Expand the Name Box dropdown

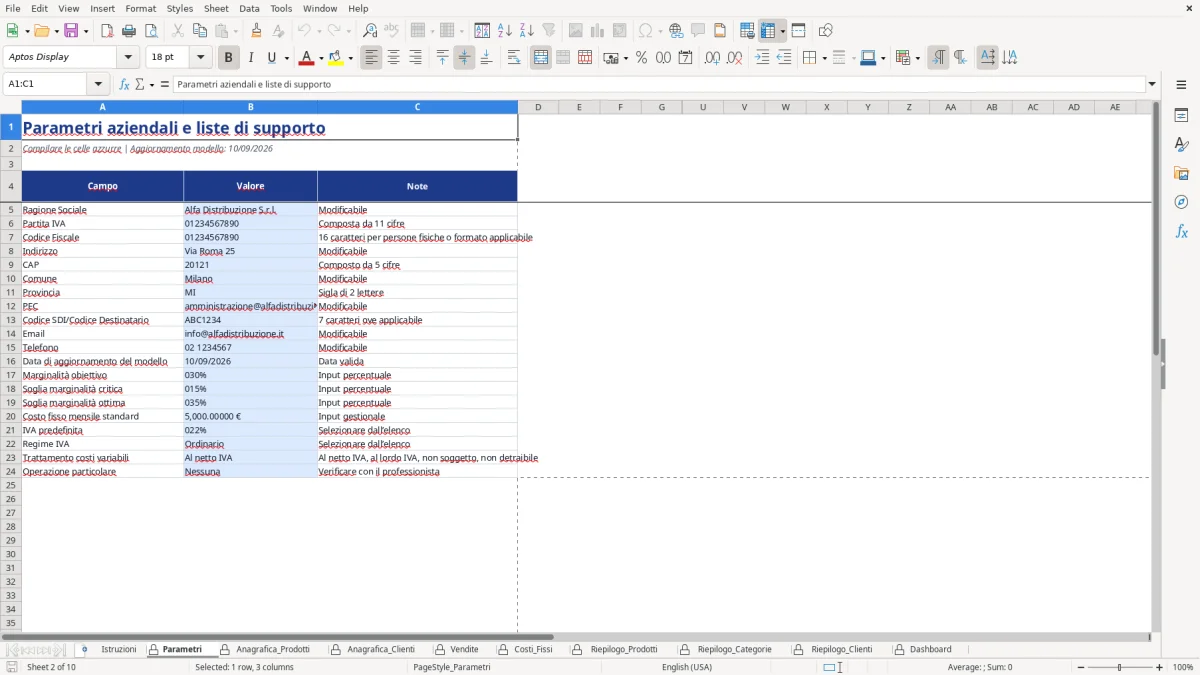pos(98,84)
